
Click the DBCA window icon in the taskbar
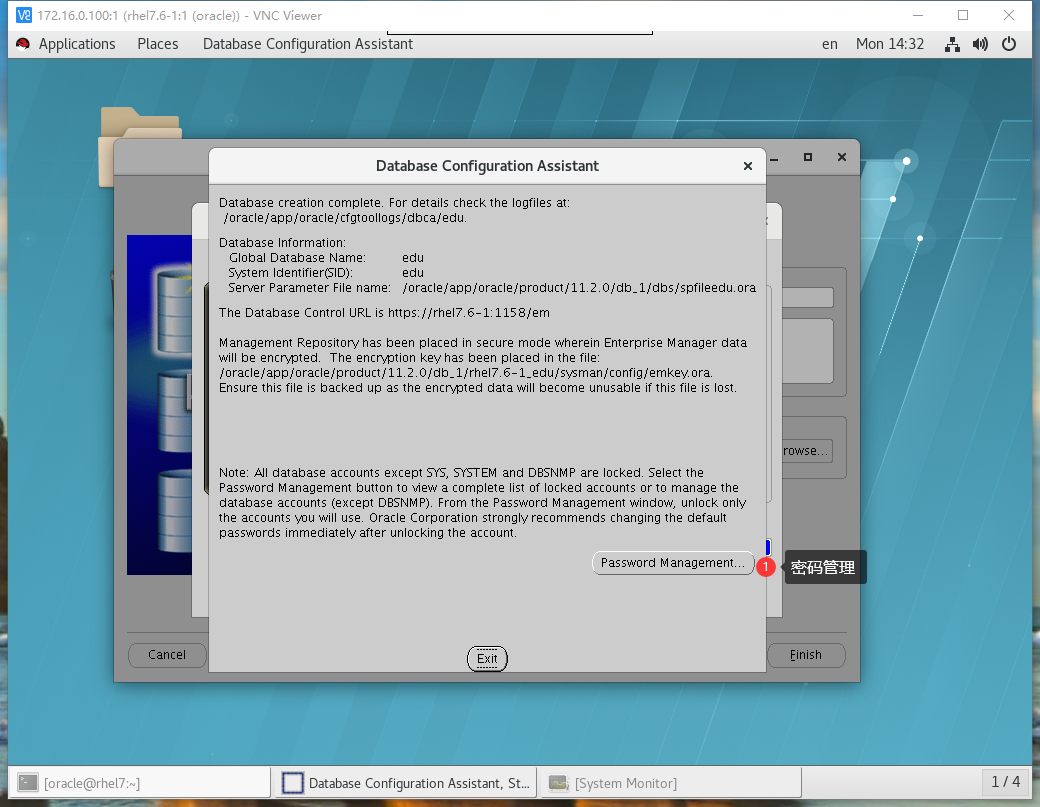[292, 783]
